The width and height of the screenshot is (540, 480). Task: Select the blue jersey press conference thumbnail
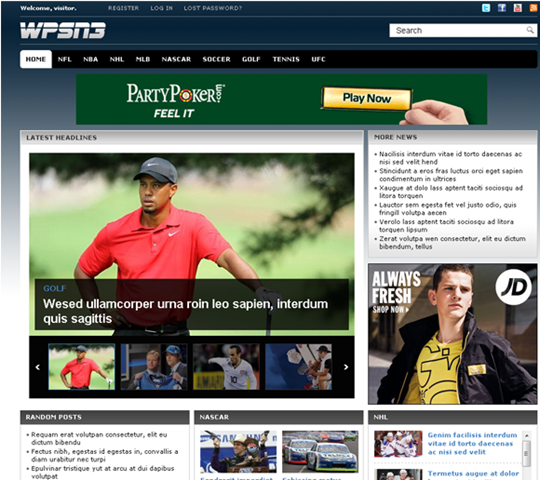click(x=154, y=367)
